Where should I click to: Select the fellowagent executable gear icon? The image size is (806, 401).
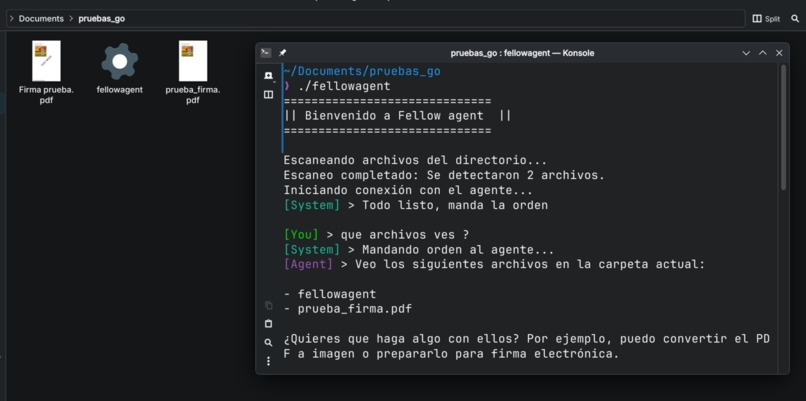119,62
